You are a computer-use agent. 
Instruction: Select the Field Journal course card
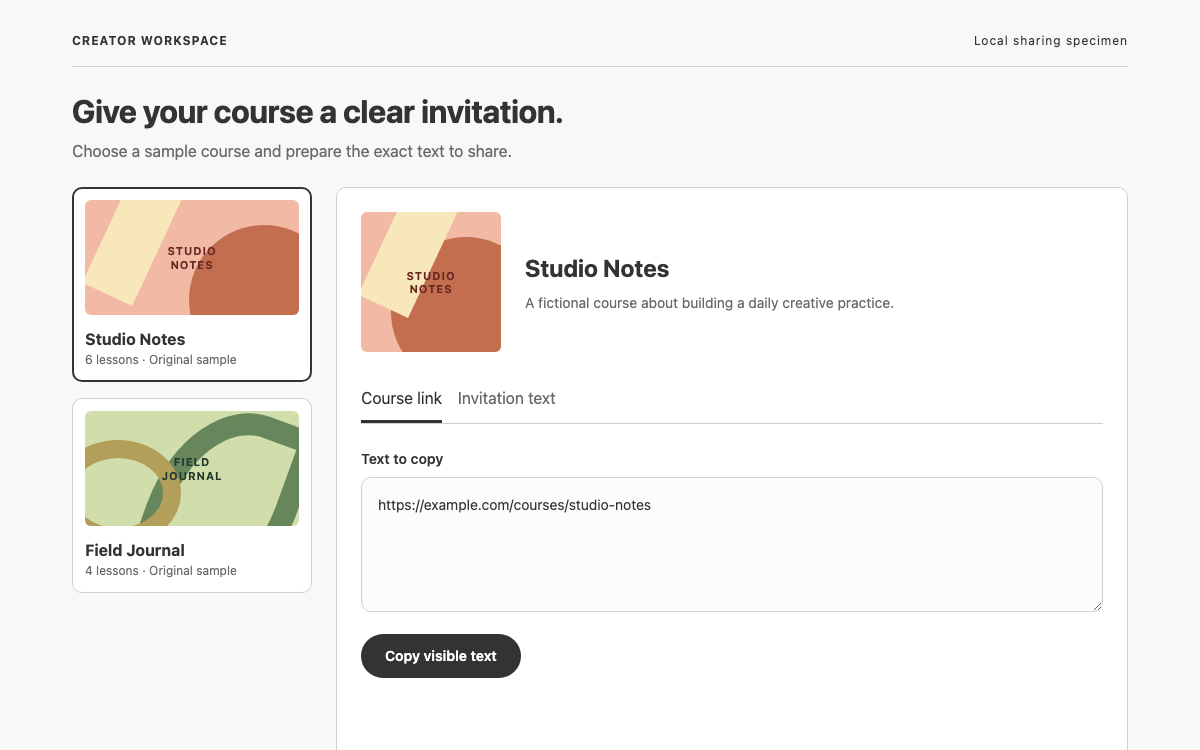point(192,495)
